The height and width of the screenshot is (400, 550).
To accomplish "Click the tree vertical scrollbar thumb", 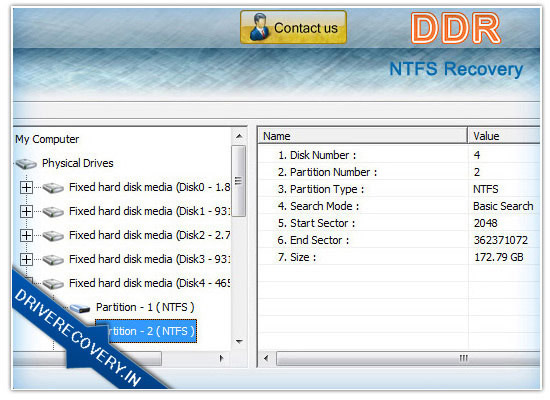I will pos(239,181).
